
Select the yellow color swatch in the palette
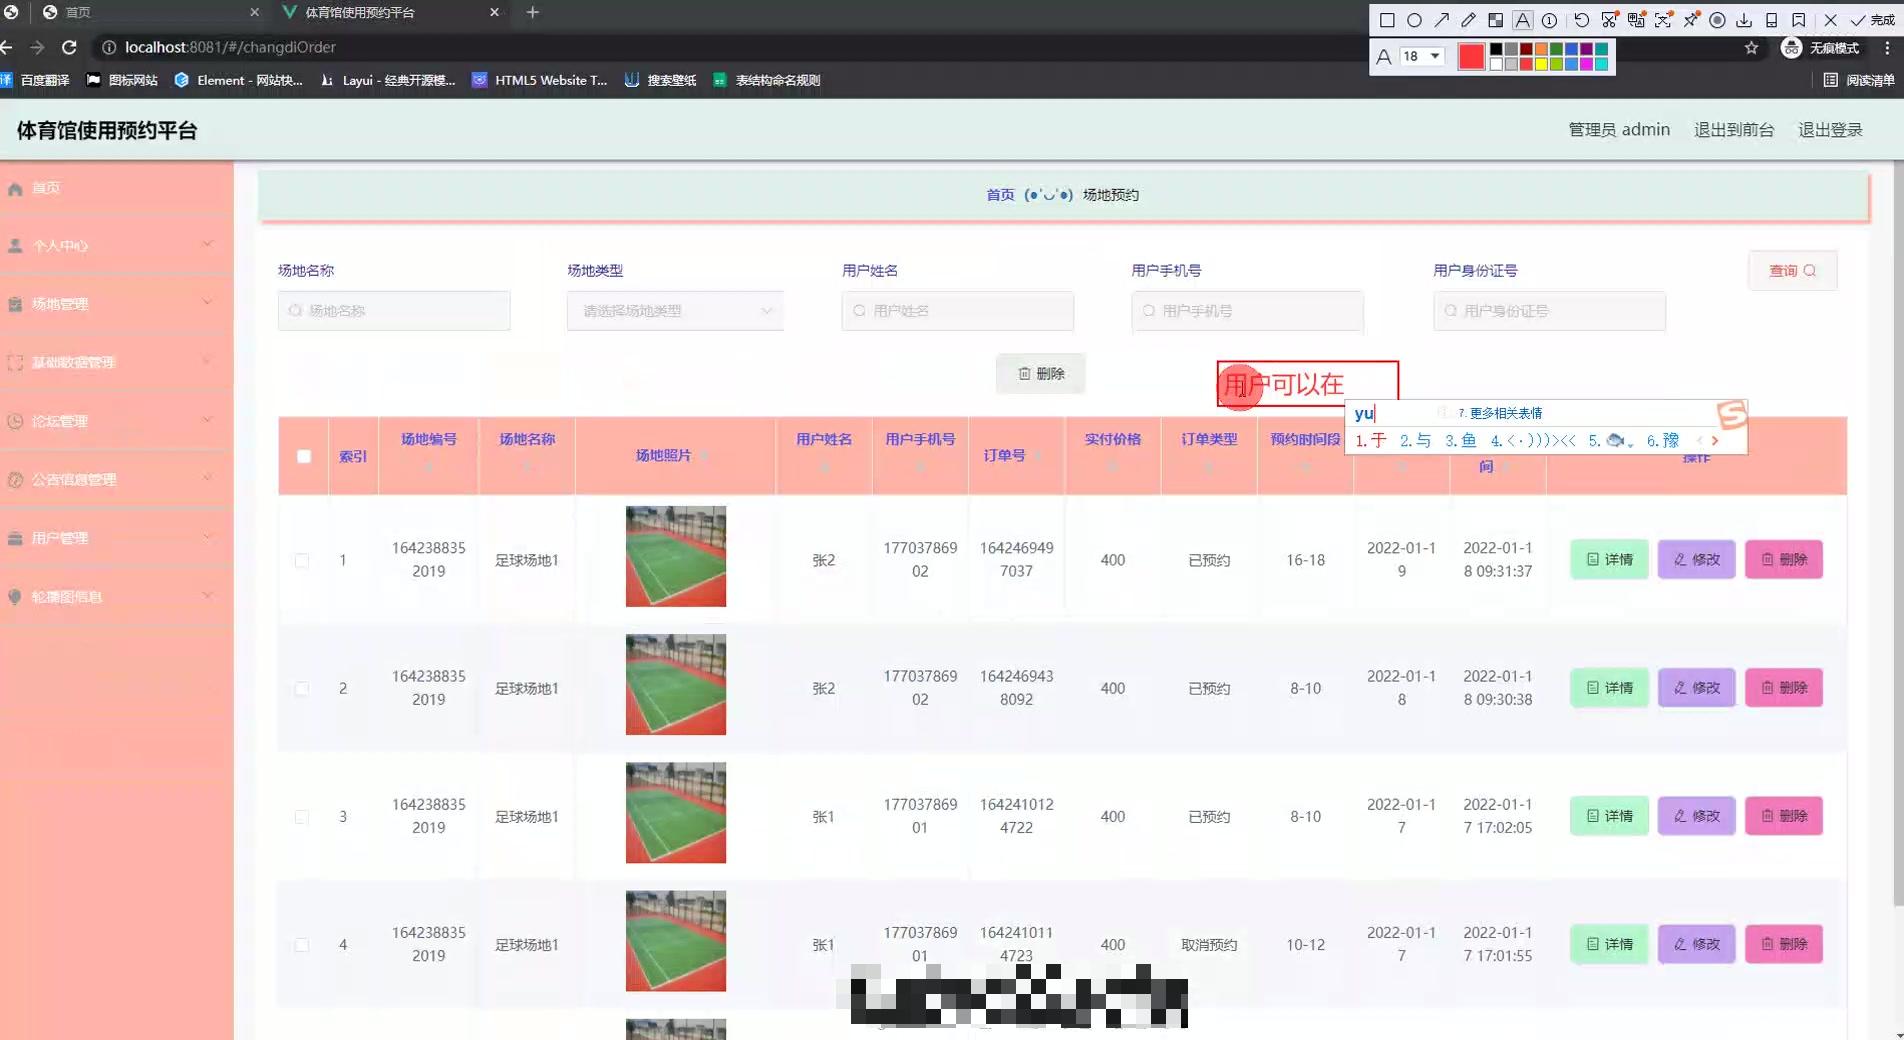point(1540,64)
